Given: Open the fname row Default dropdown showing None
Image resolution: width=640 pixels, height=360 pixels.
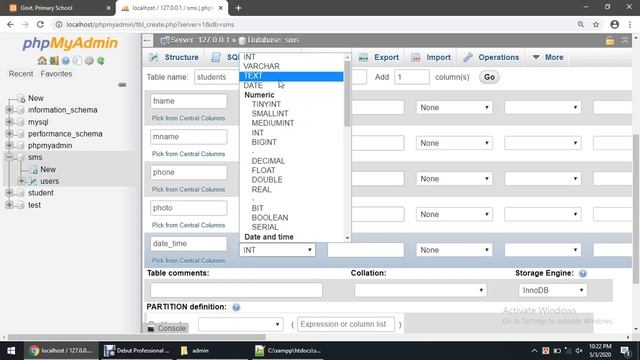Looking at the screenshot, I should tap(454, 107).
